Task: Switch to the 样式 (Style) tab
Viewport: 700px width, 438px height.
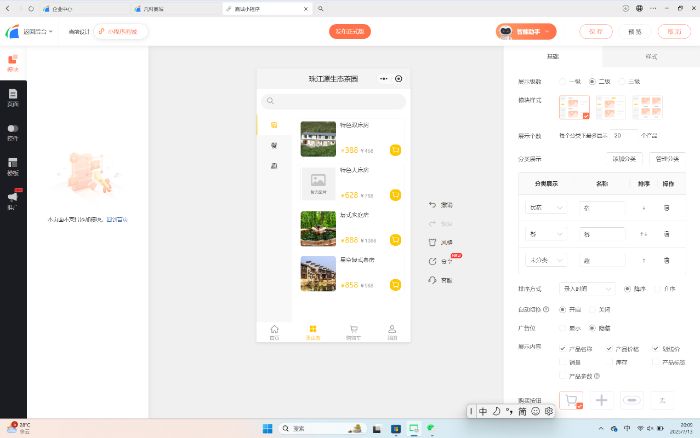Action: tap(651, 57)
